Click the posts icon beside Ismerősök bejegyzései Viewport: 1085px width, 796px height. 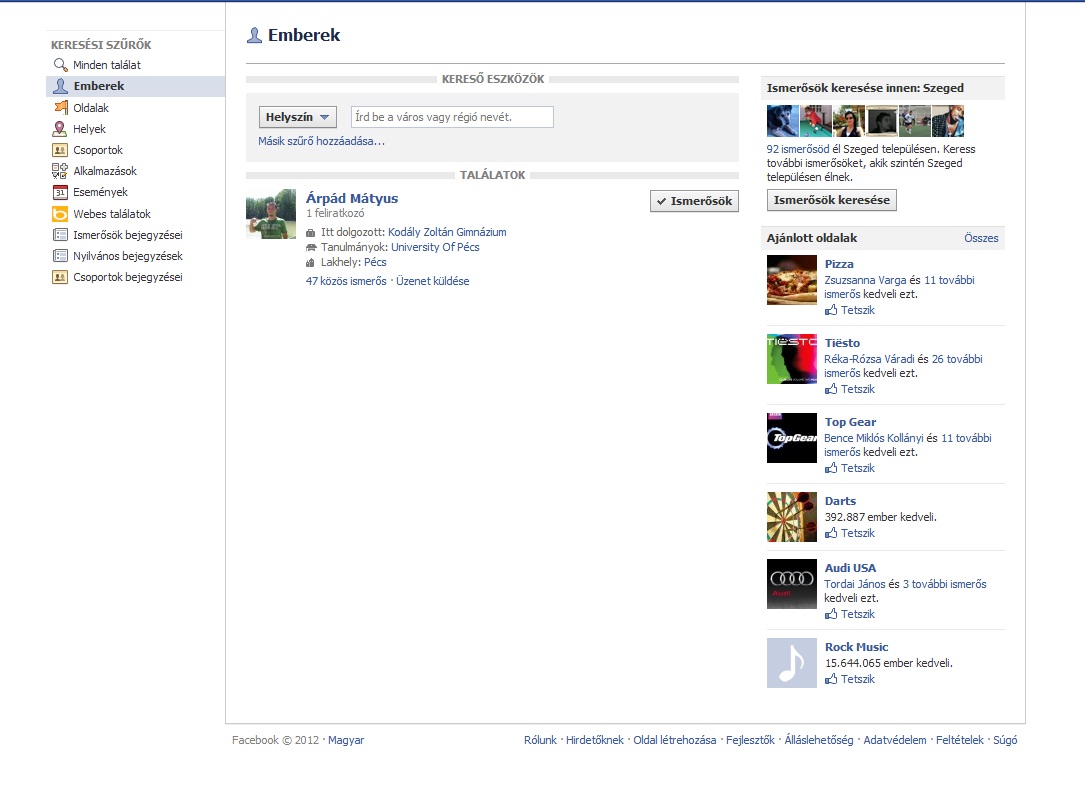pyautogui.click(x=60, y=235)
